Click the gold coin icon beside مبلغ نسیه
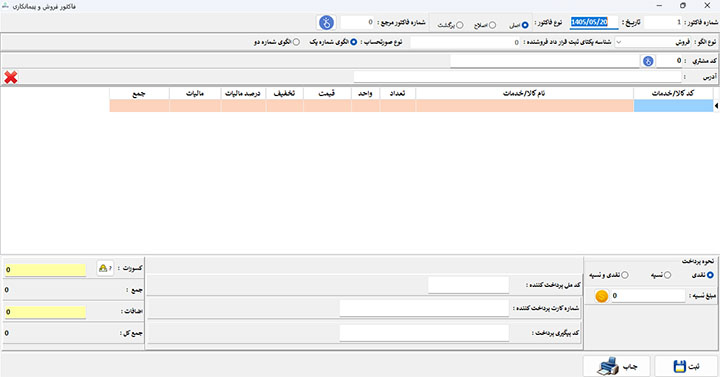 [x=601, y=296]
